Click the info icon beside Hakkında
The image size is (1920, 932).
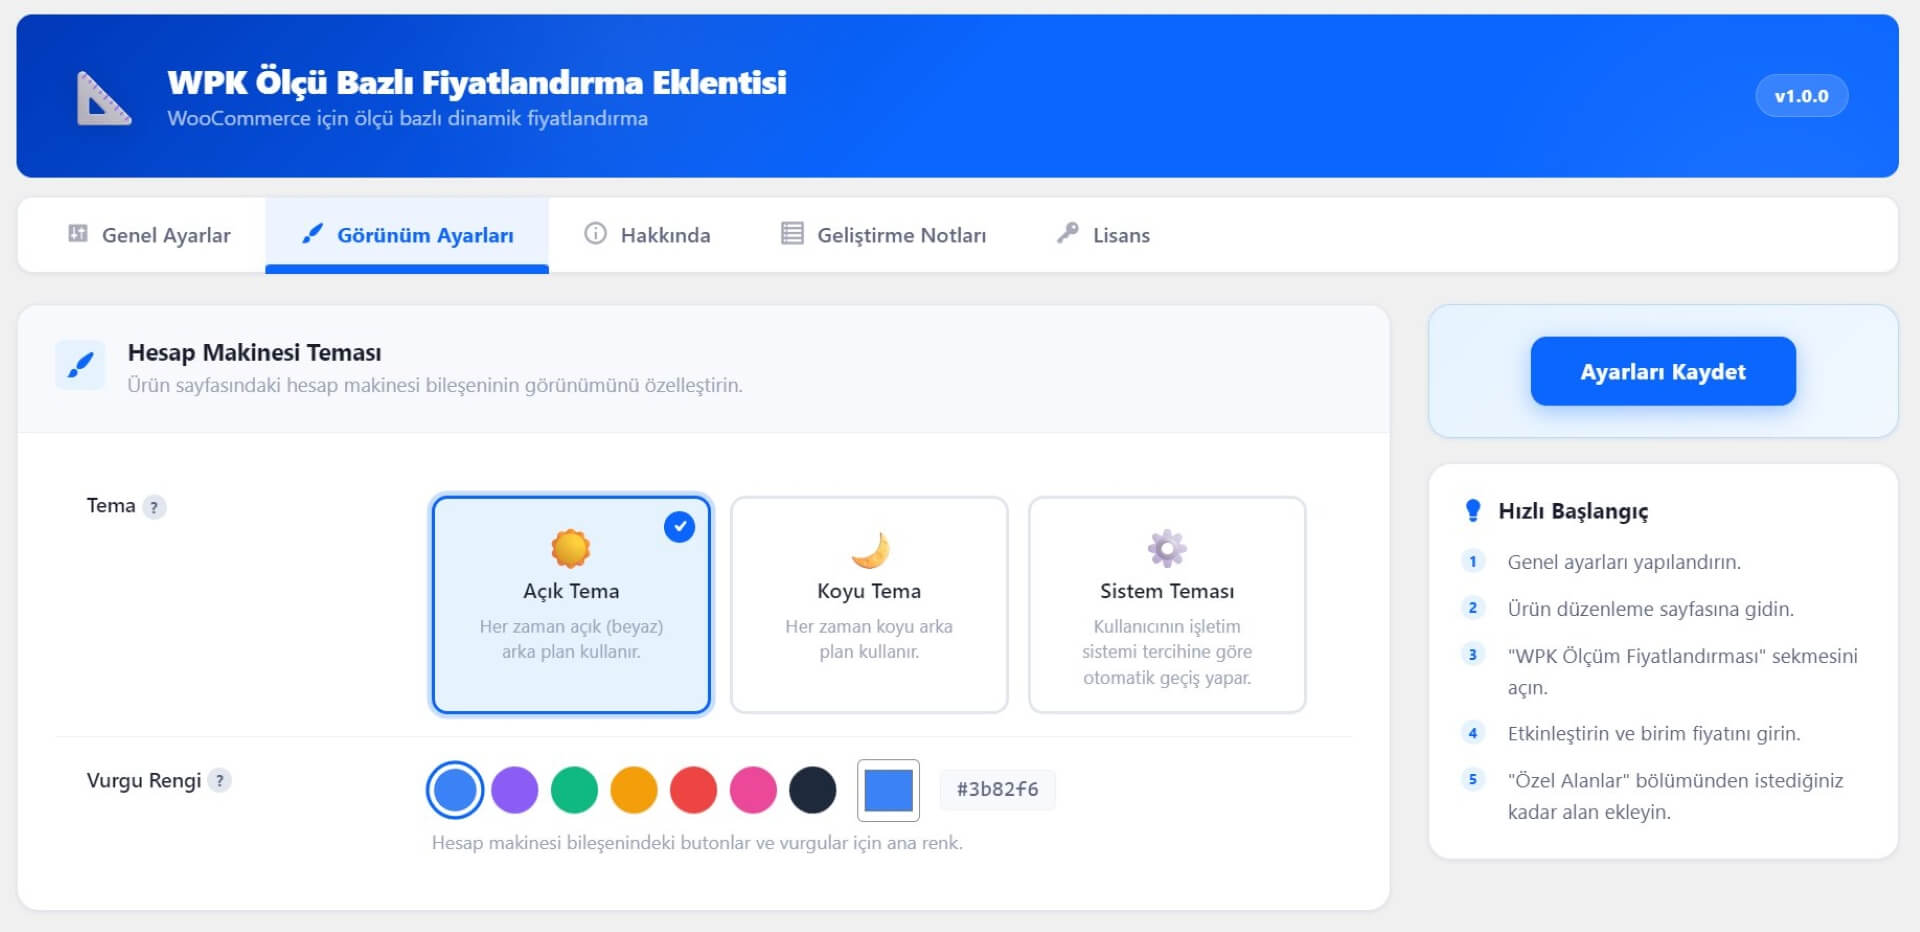click(595, 234)
